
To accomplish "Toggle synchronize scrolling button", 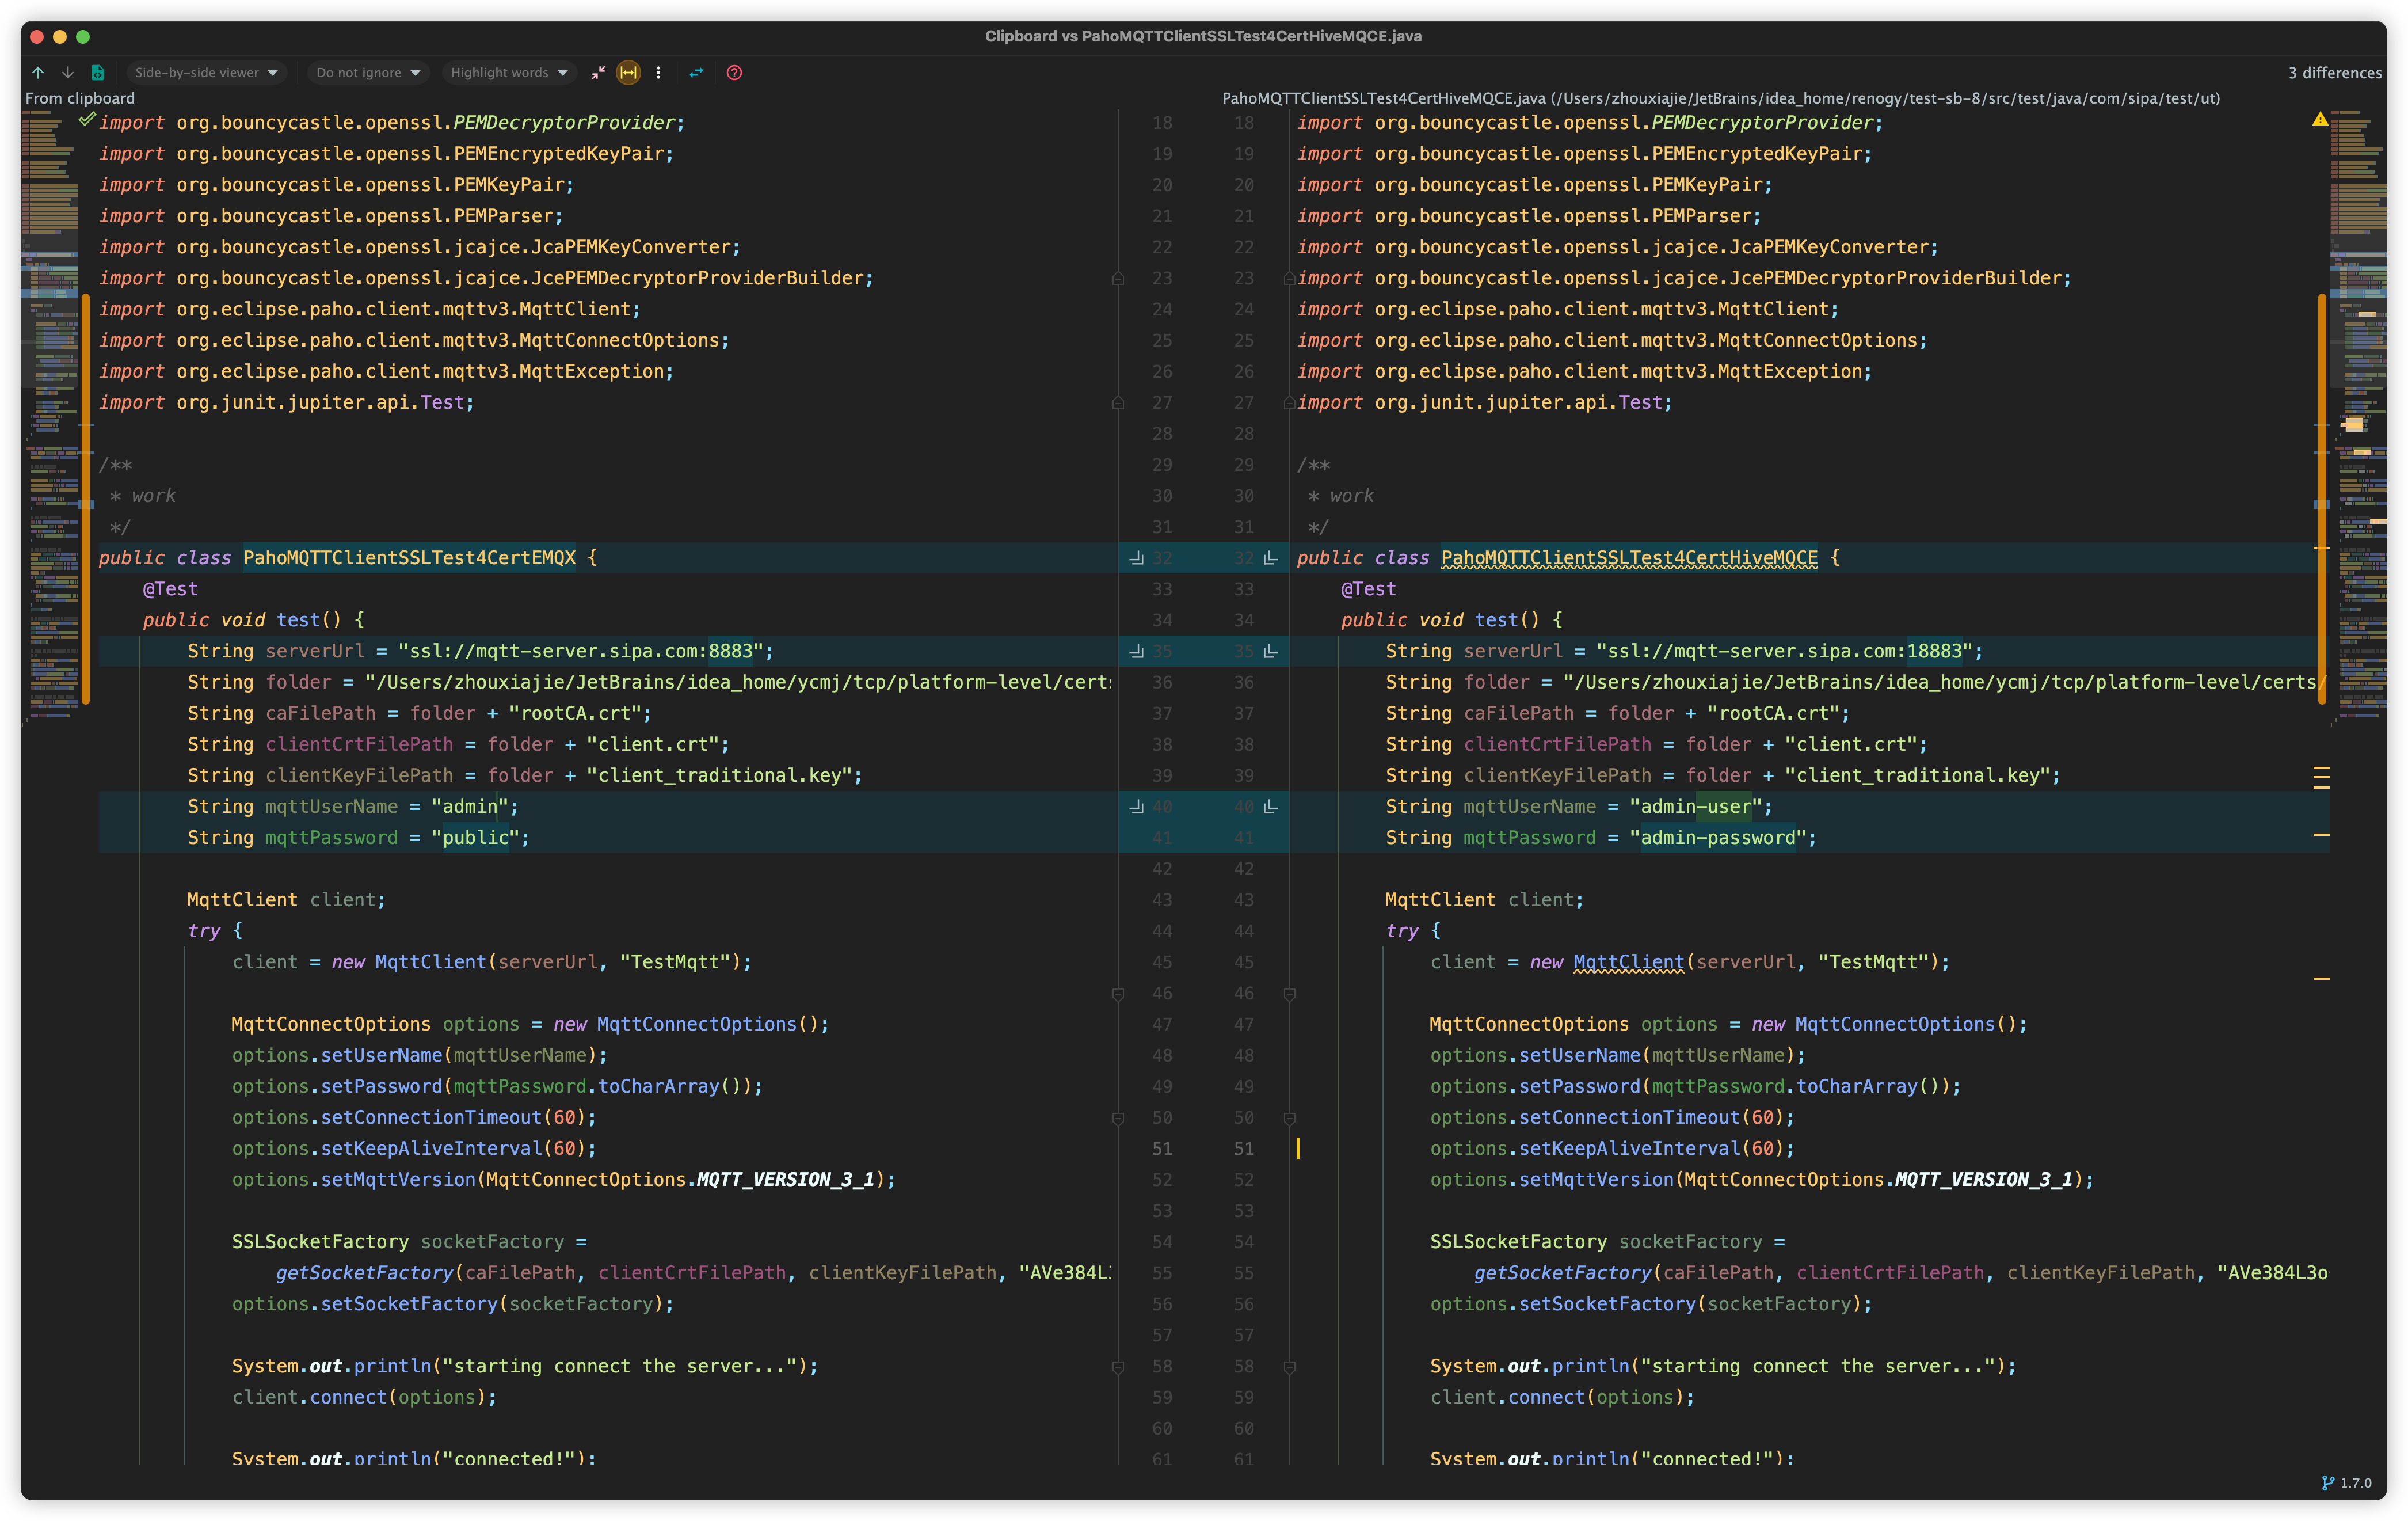I will (x=628, y=72).
